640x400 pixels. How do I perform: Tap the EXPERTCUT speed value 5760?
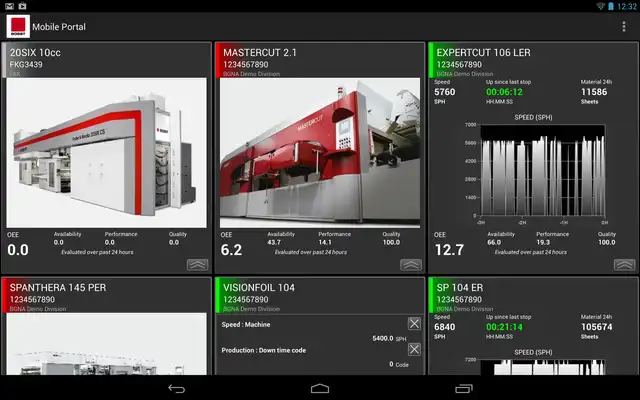pos(444,92)
